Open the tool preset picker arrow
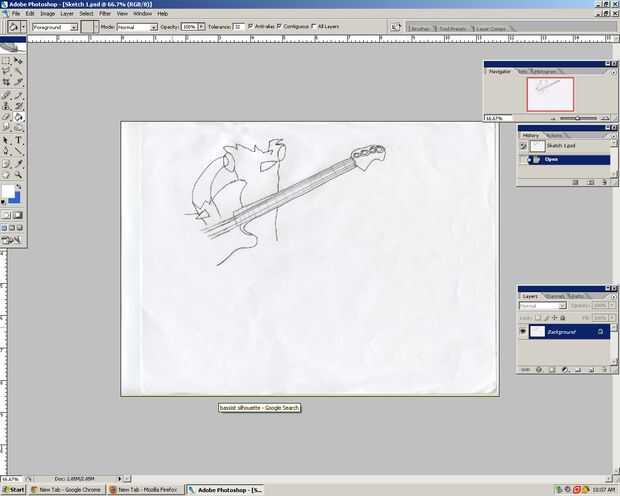The height and width of the screenshot is (496, 620). (x=23, y=27)
